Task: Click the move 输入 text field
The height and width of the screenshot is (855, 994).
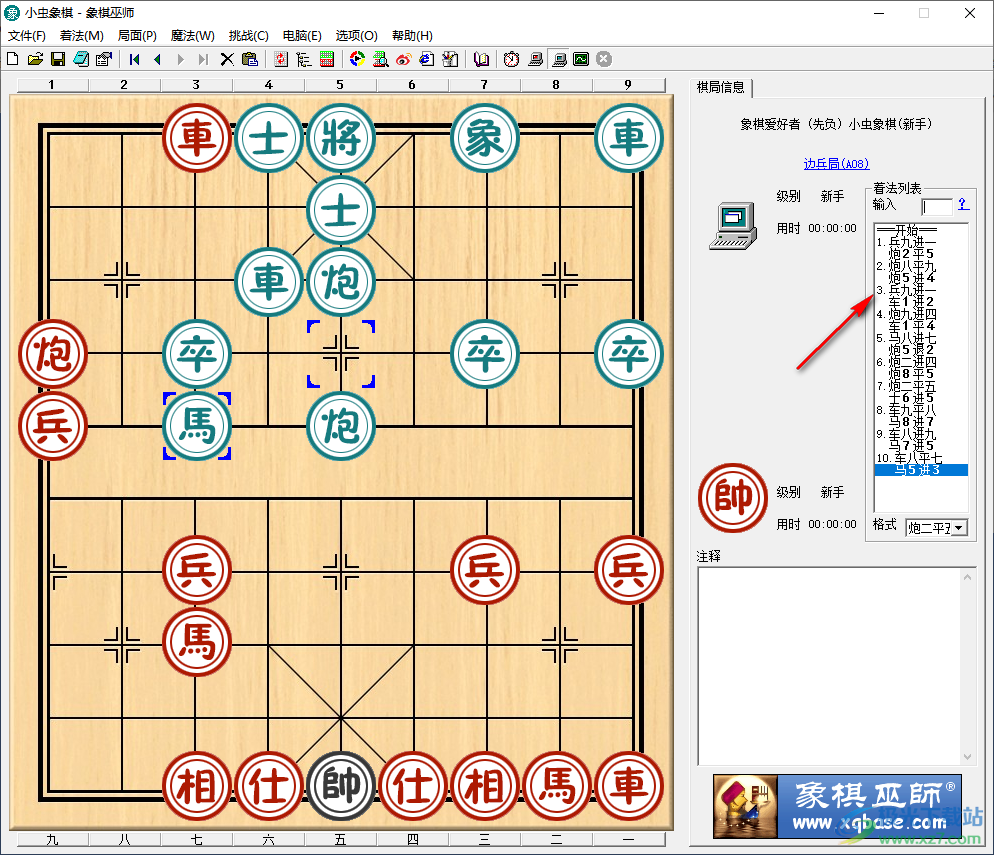Action: click(x=937, y=207)
